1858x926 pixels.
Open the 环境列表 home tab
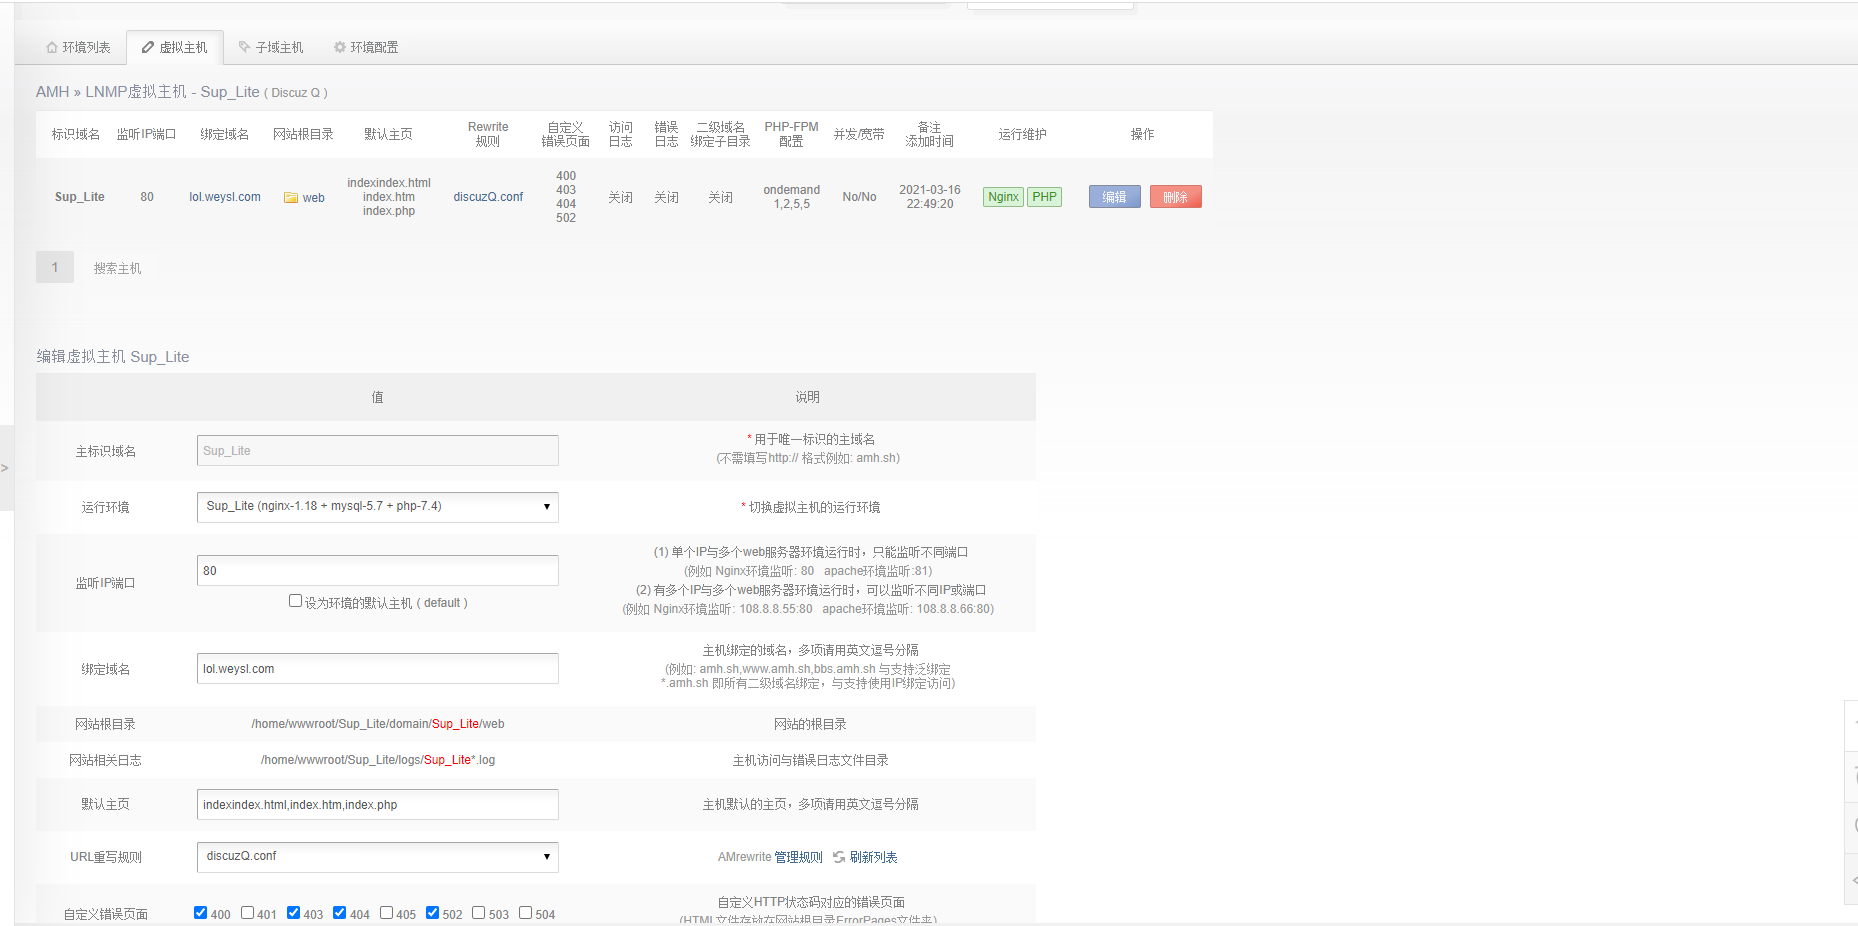78,47
